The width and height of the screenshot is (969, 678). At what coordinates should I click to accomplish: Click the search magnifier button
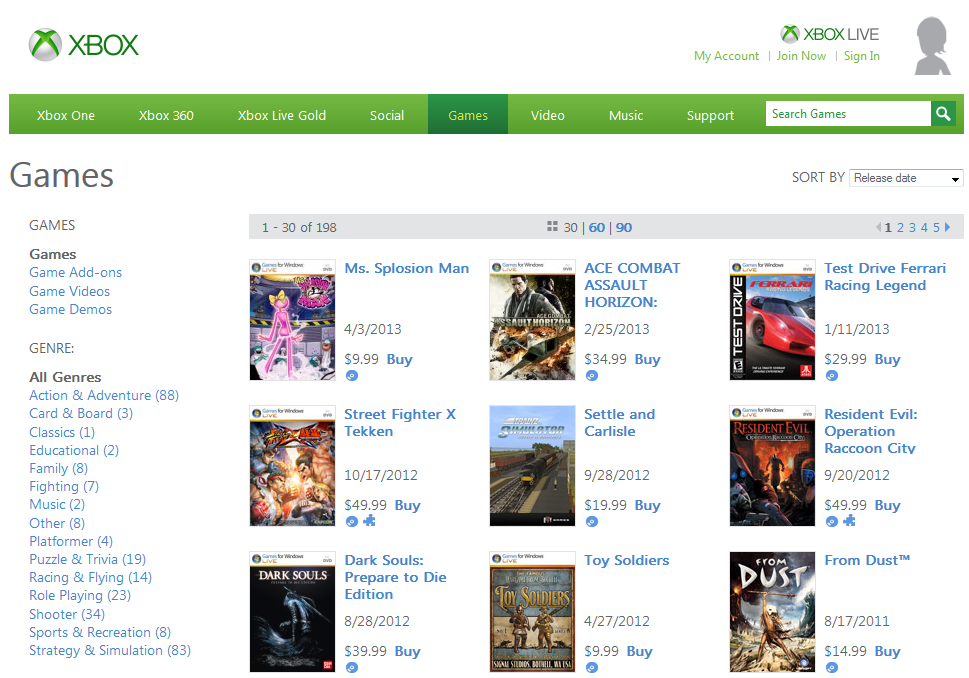tap(943, 114)
